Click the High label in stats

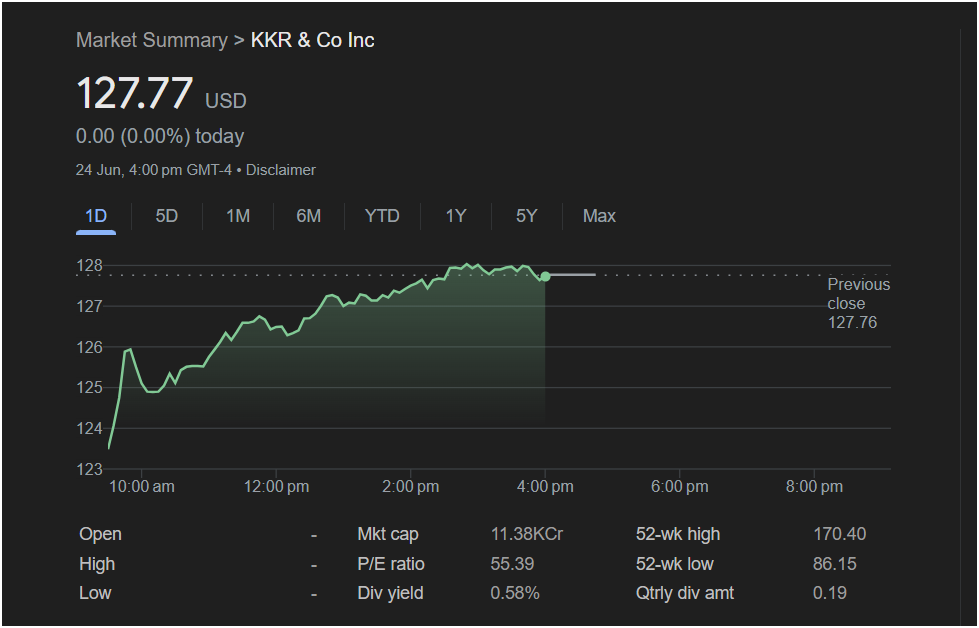[97, 564]
